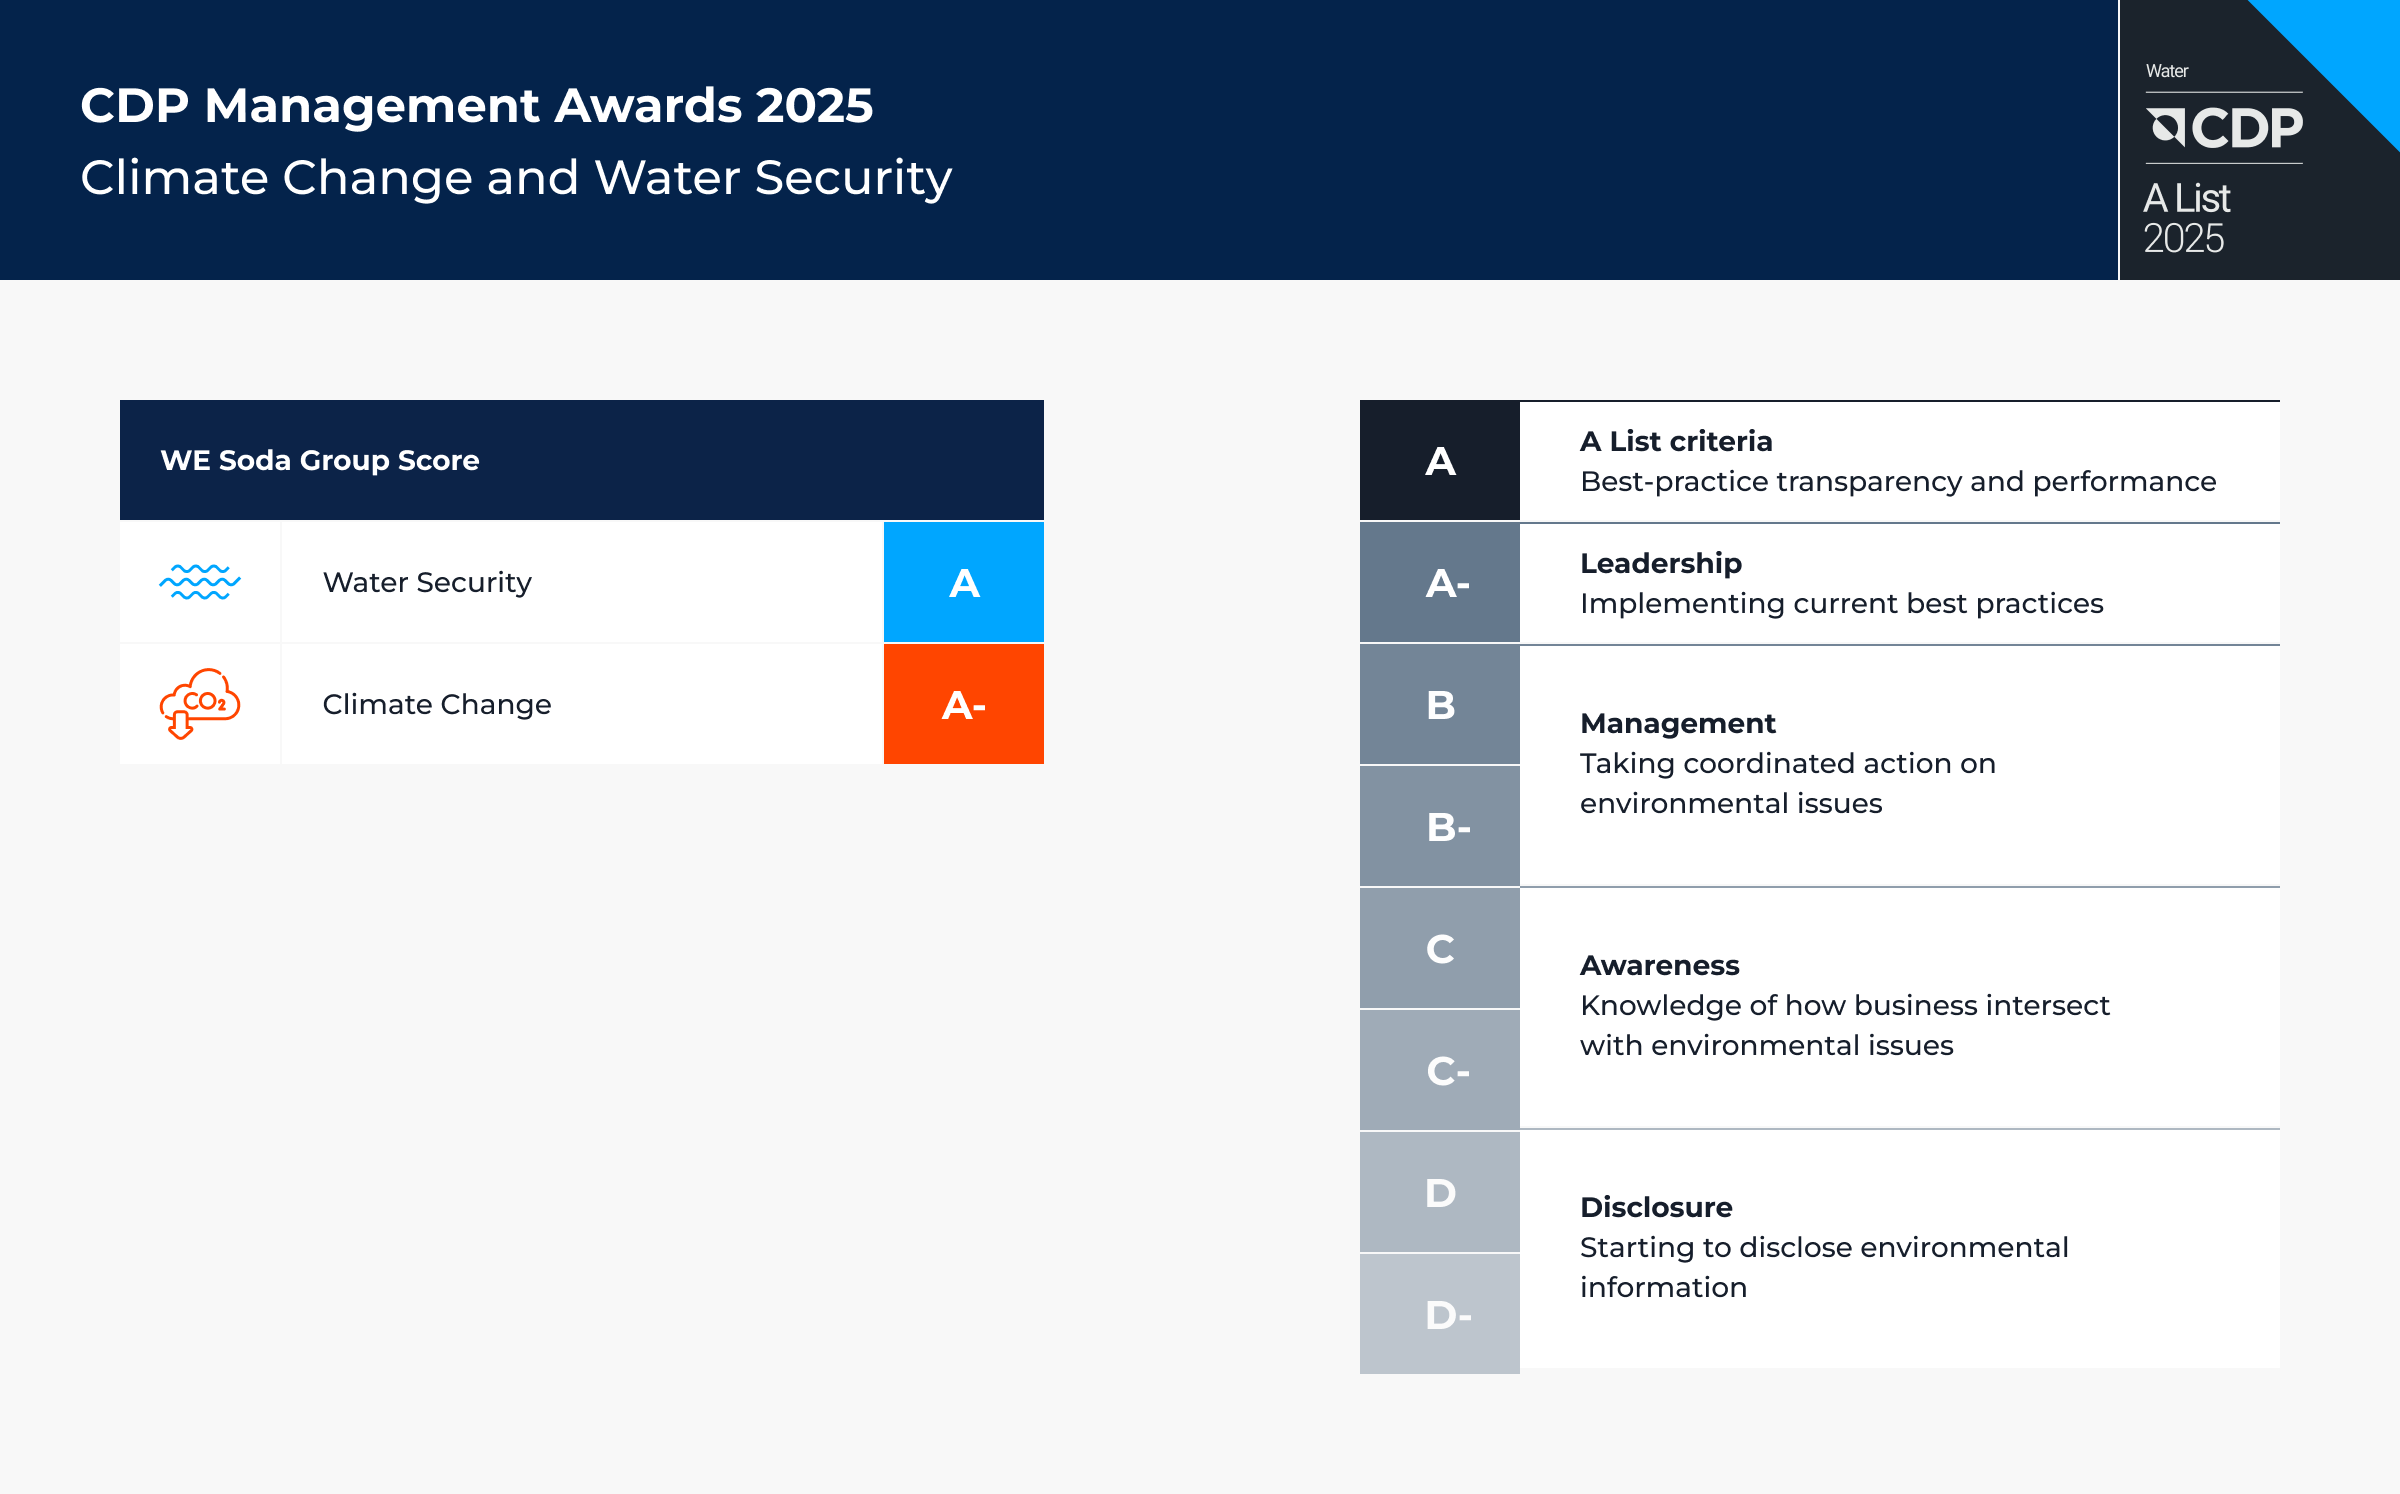
Task: Click the A- grade tile in legend
Action: click(x=1439, y=583)
